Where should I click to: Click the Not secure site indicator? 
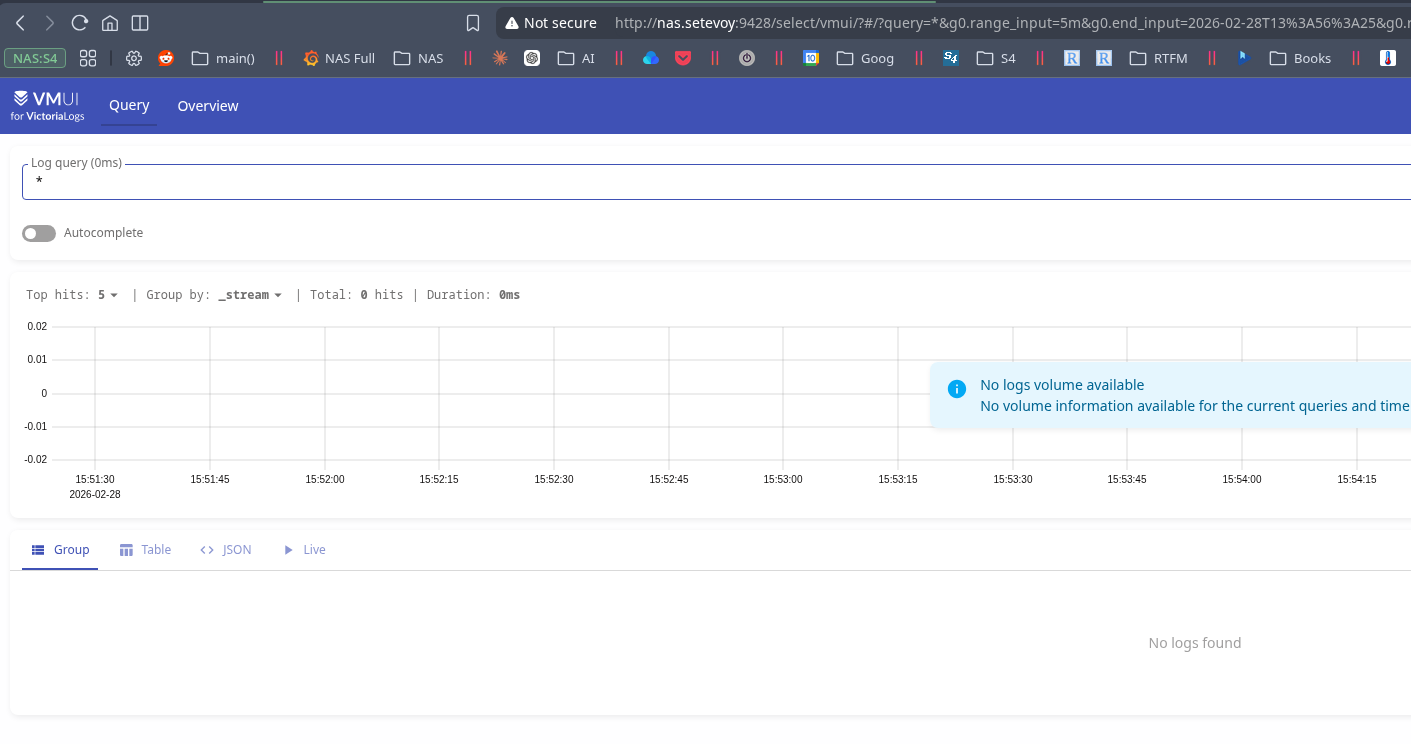point(551,23)
